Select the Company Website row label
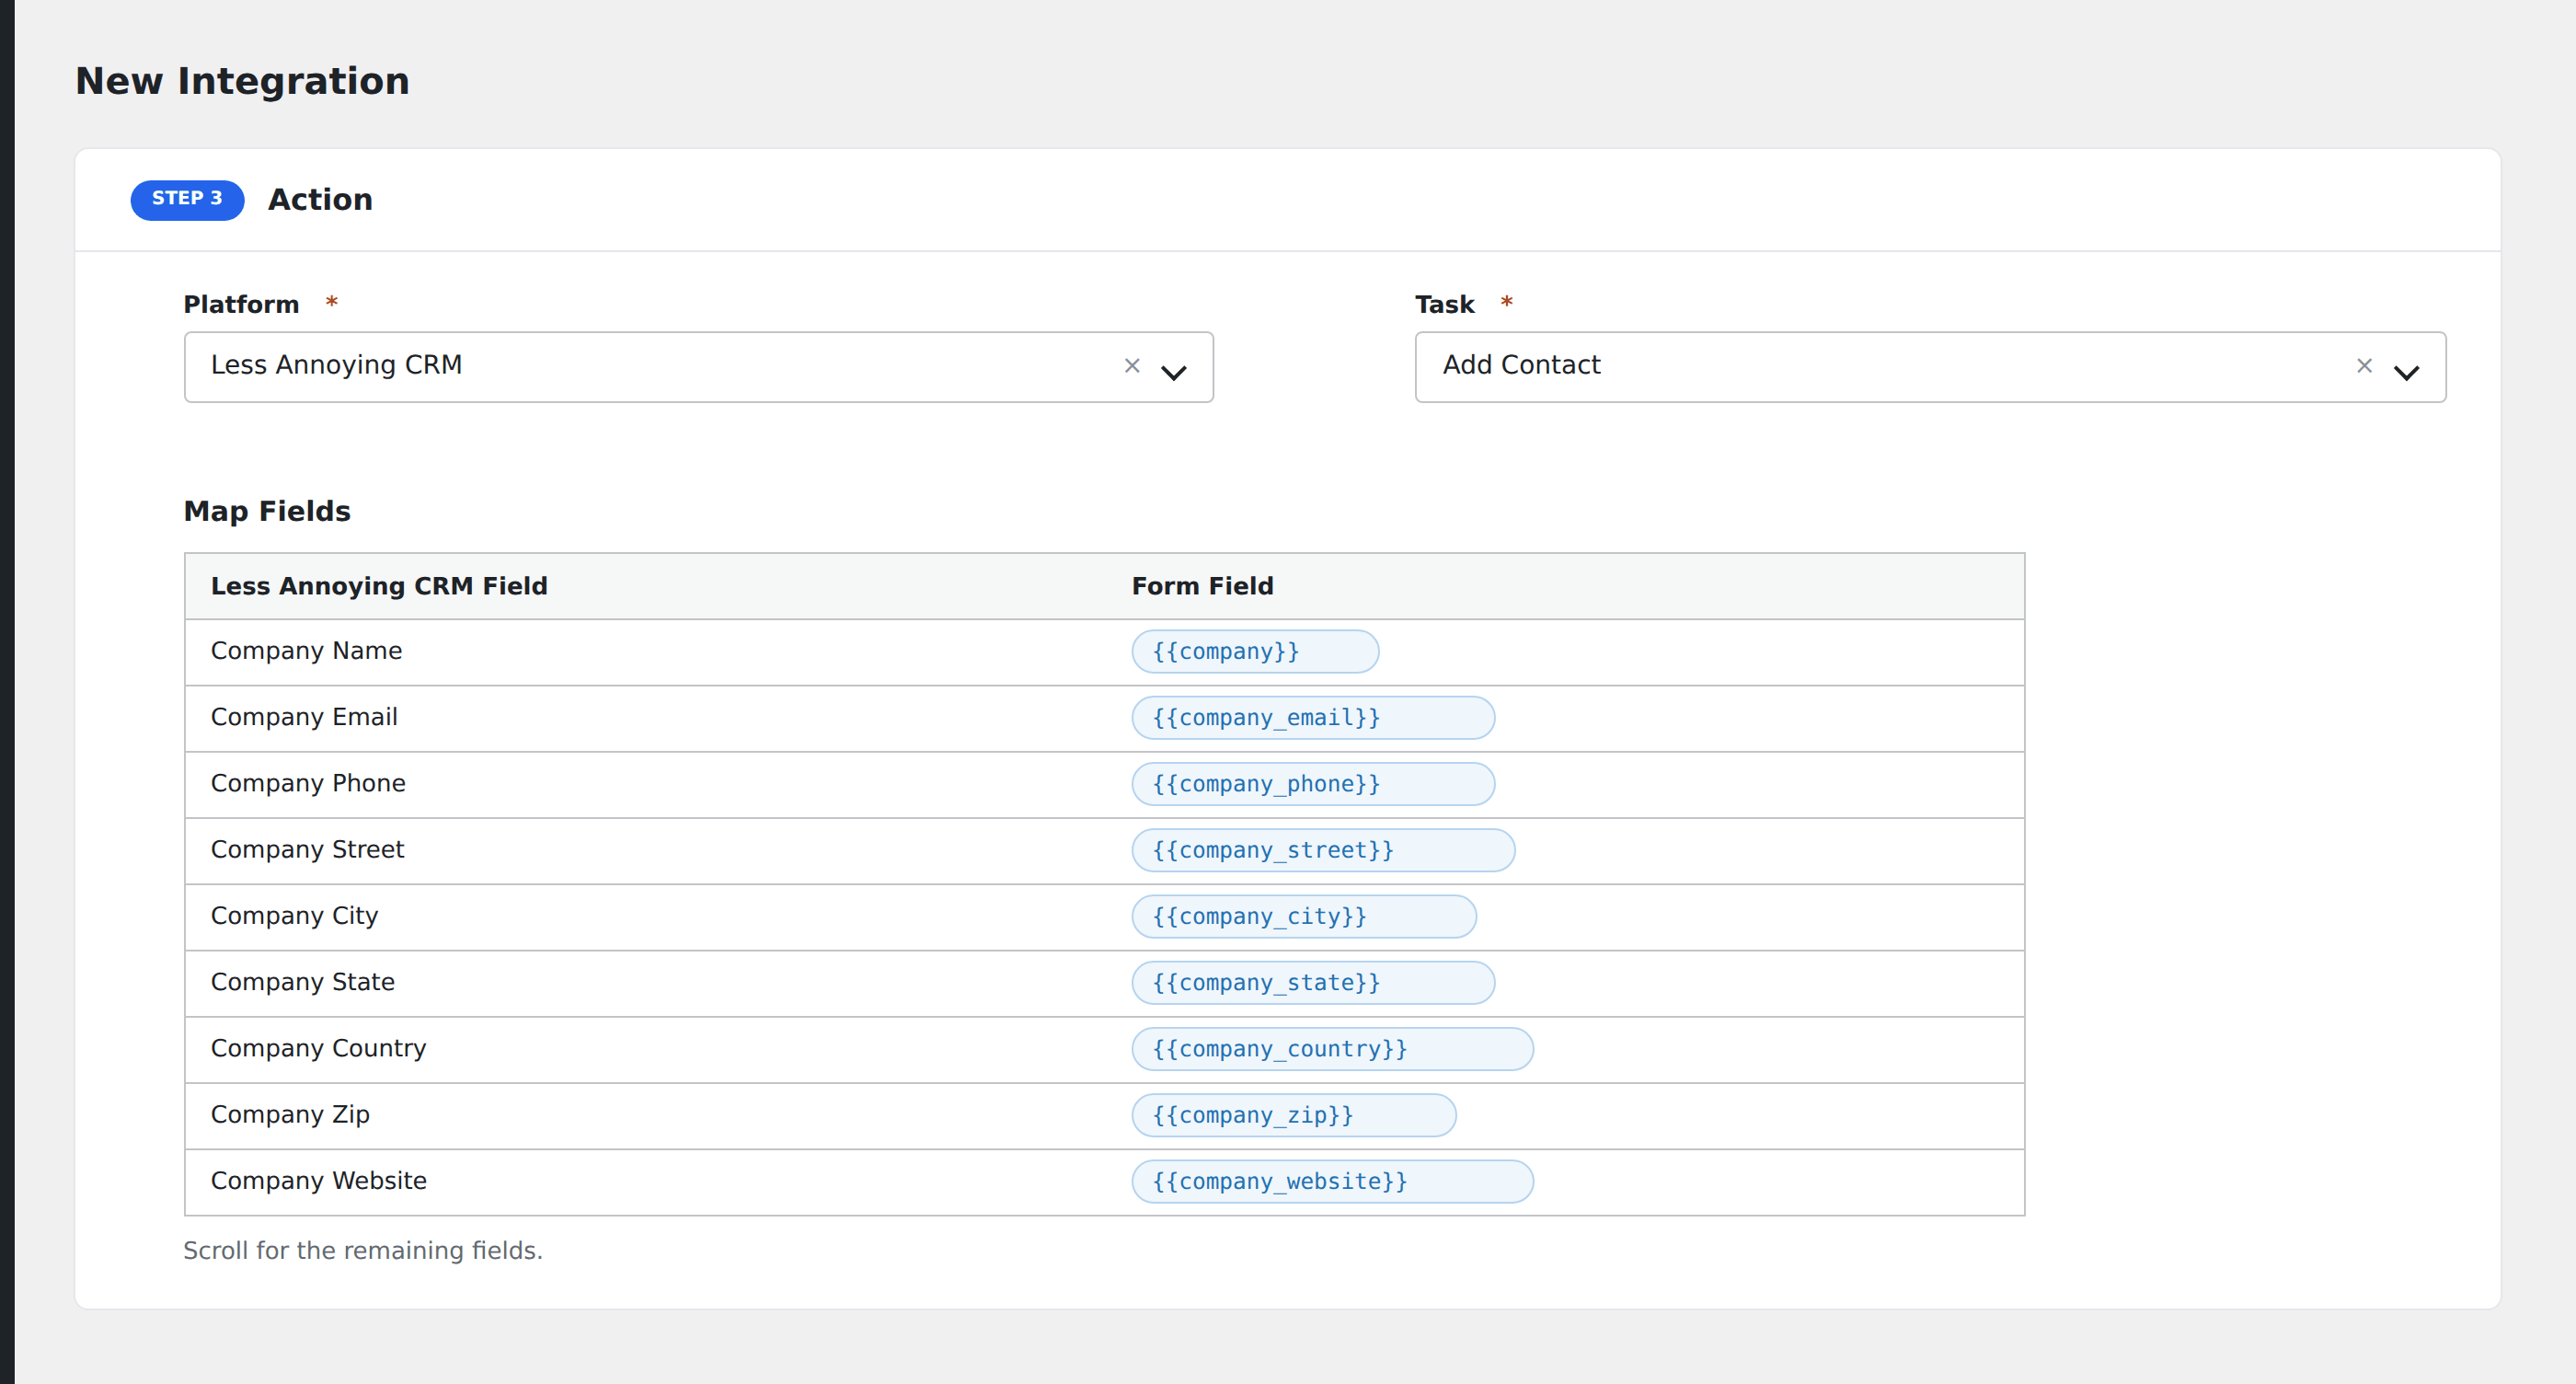2576x1384 pixels. pos(318,1181)
